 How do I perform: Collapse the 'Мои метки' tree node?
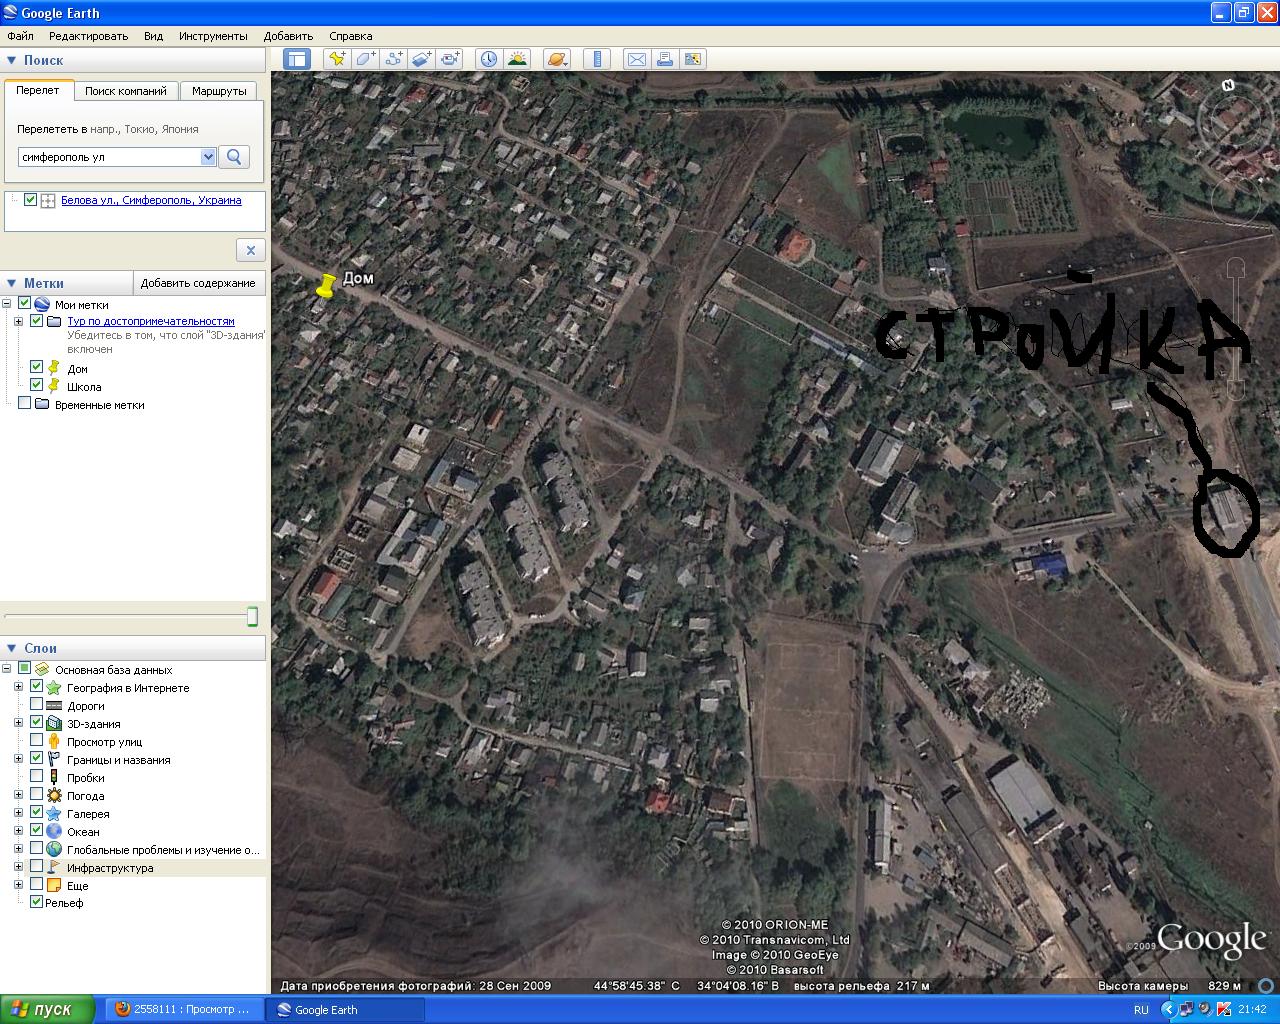point(7,304)
